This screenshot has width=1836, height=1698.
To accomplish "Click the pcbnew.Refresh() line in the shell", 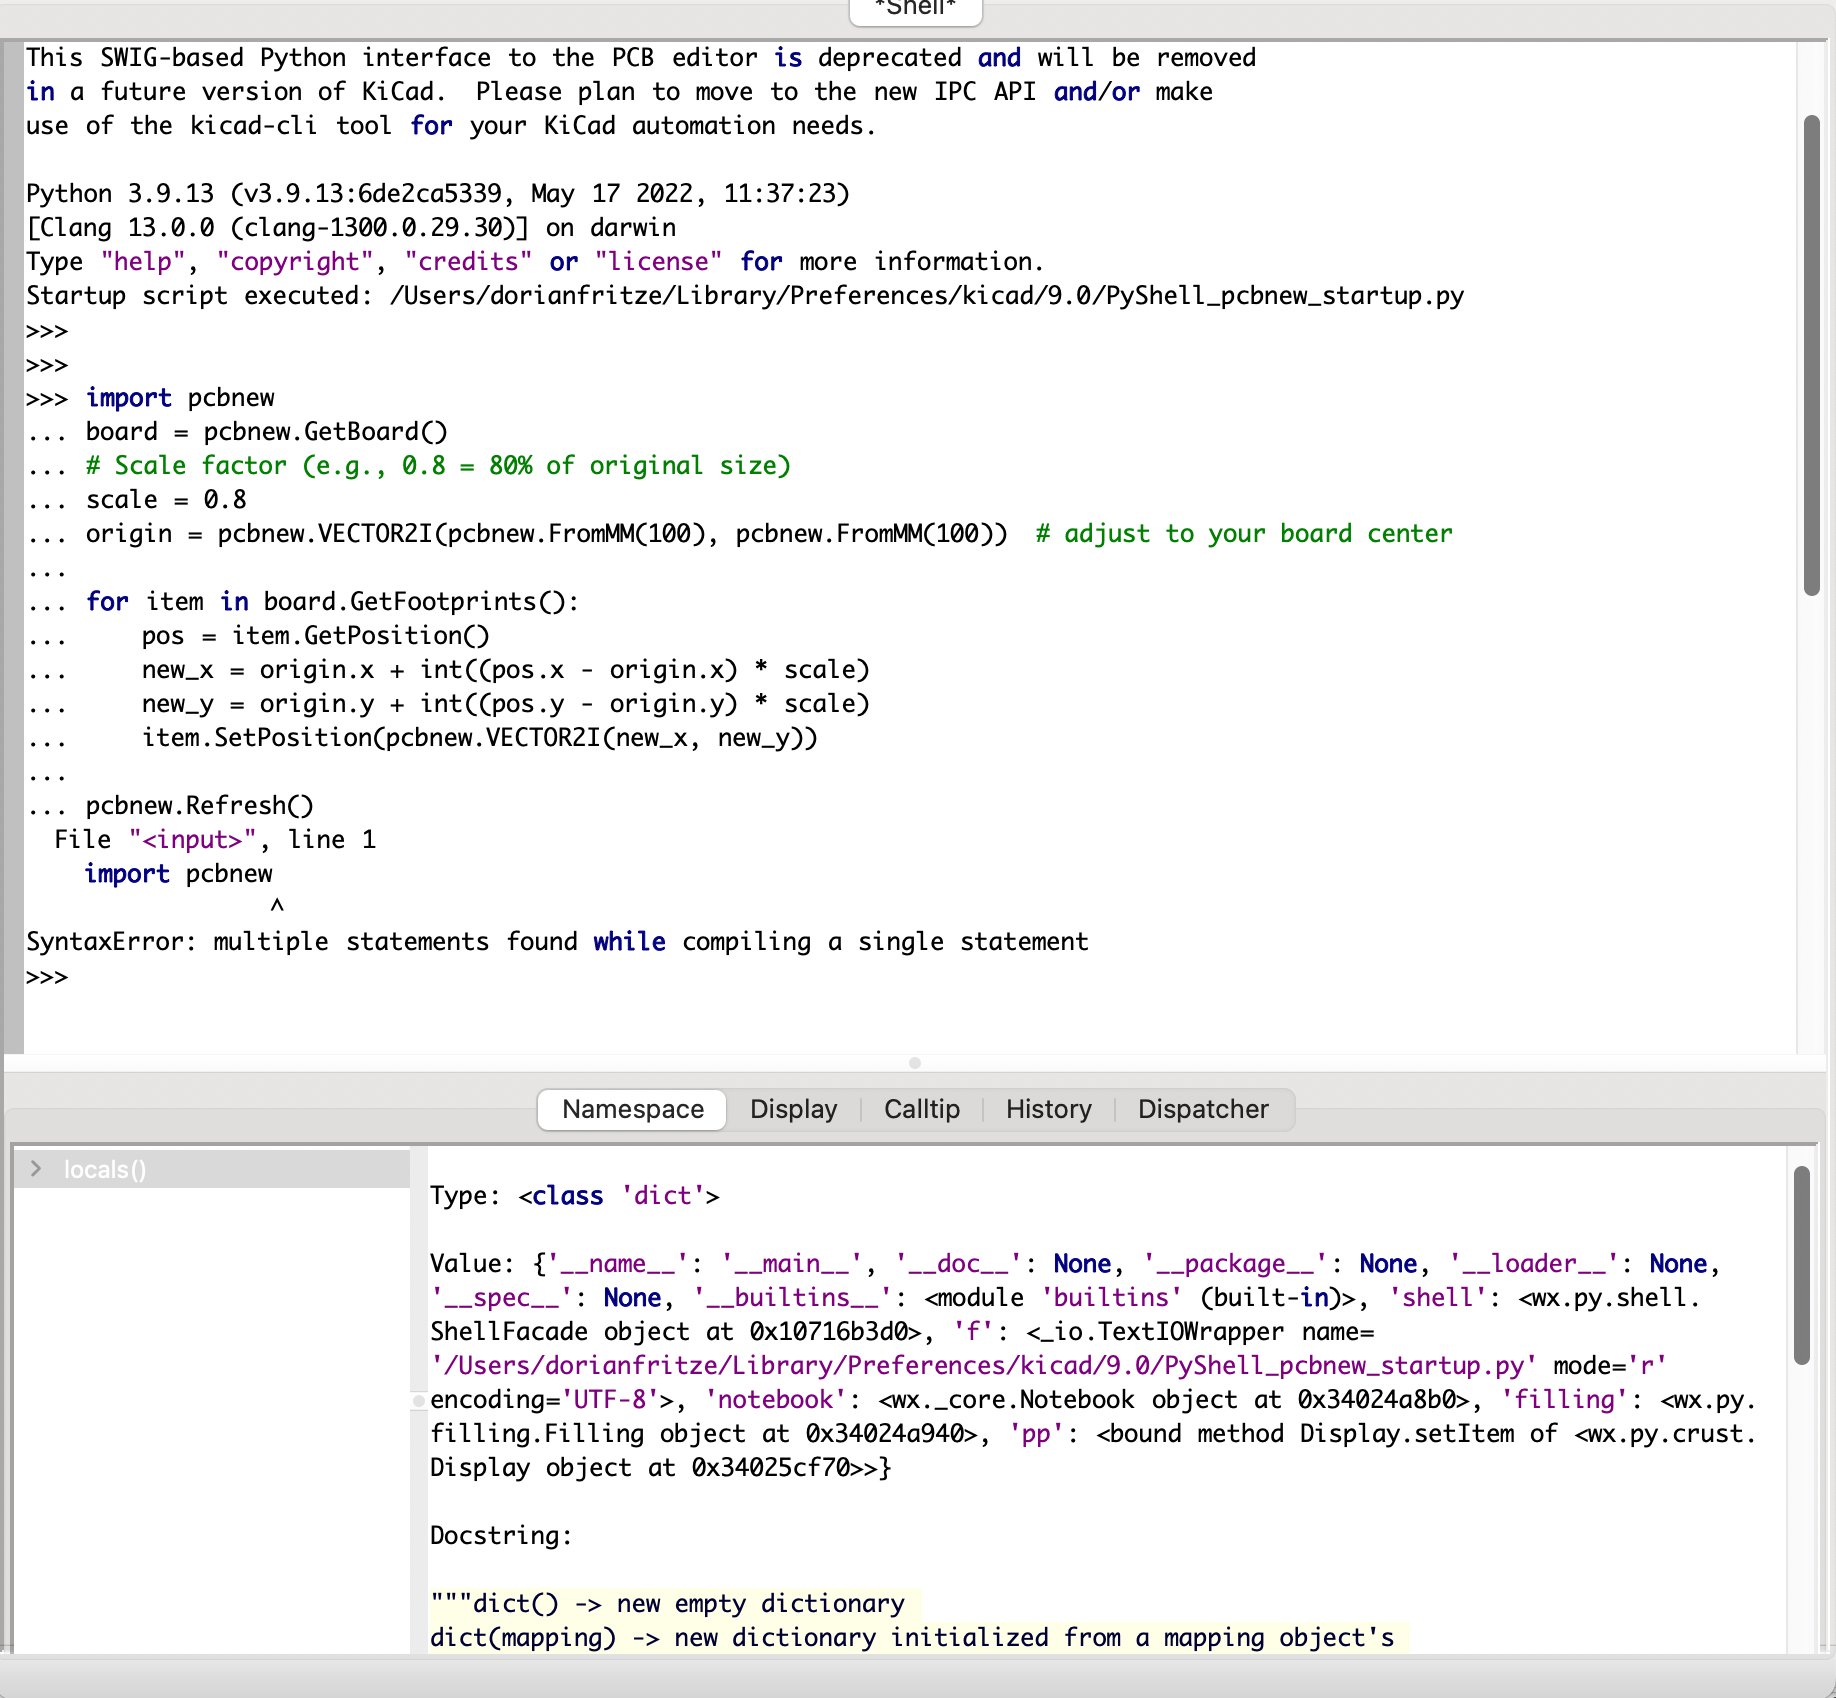I will (x=199, y=805).
